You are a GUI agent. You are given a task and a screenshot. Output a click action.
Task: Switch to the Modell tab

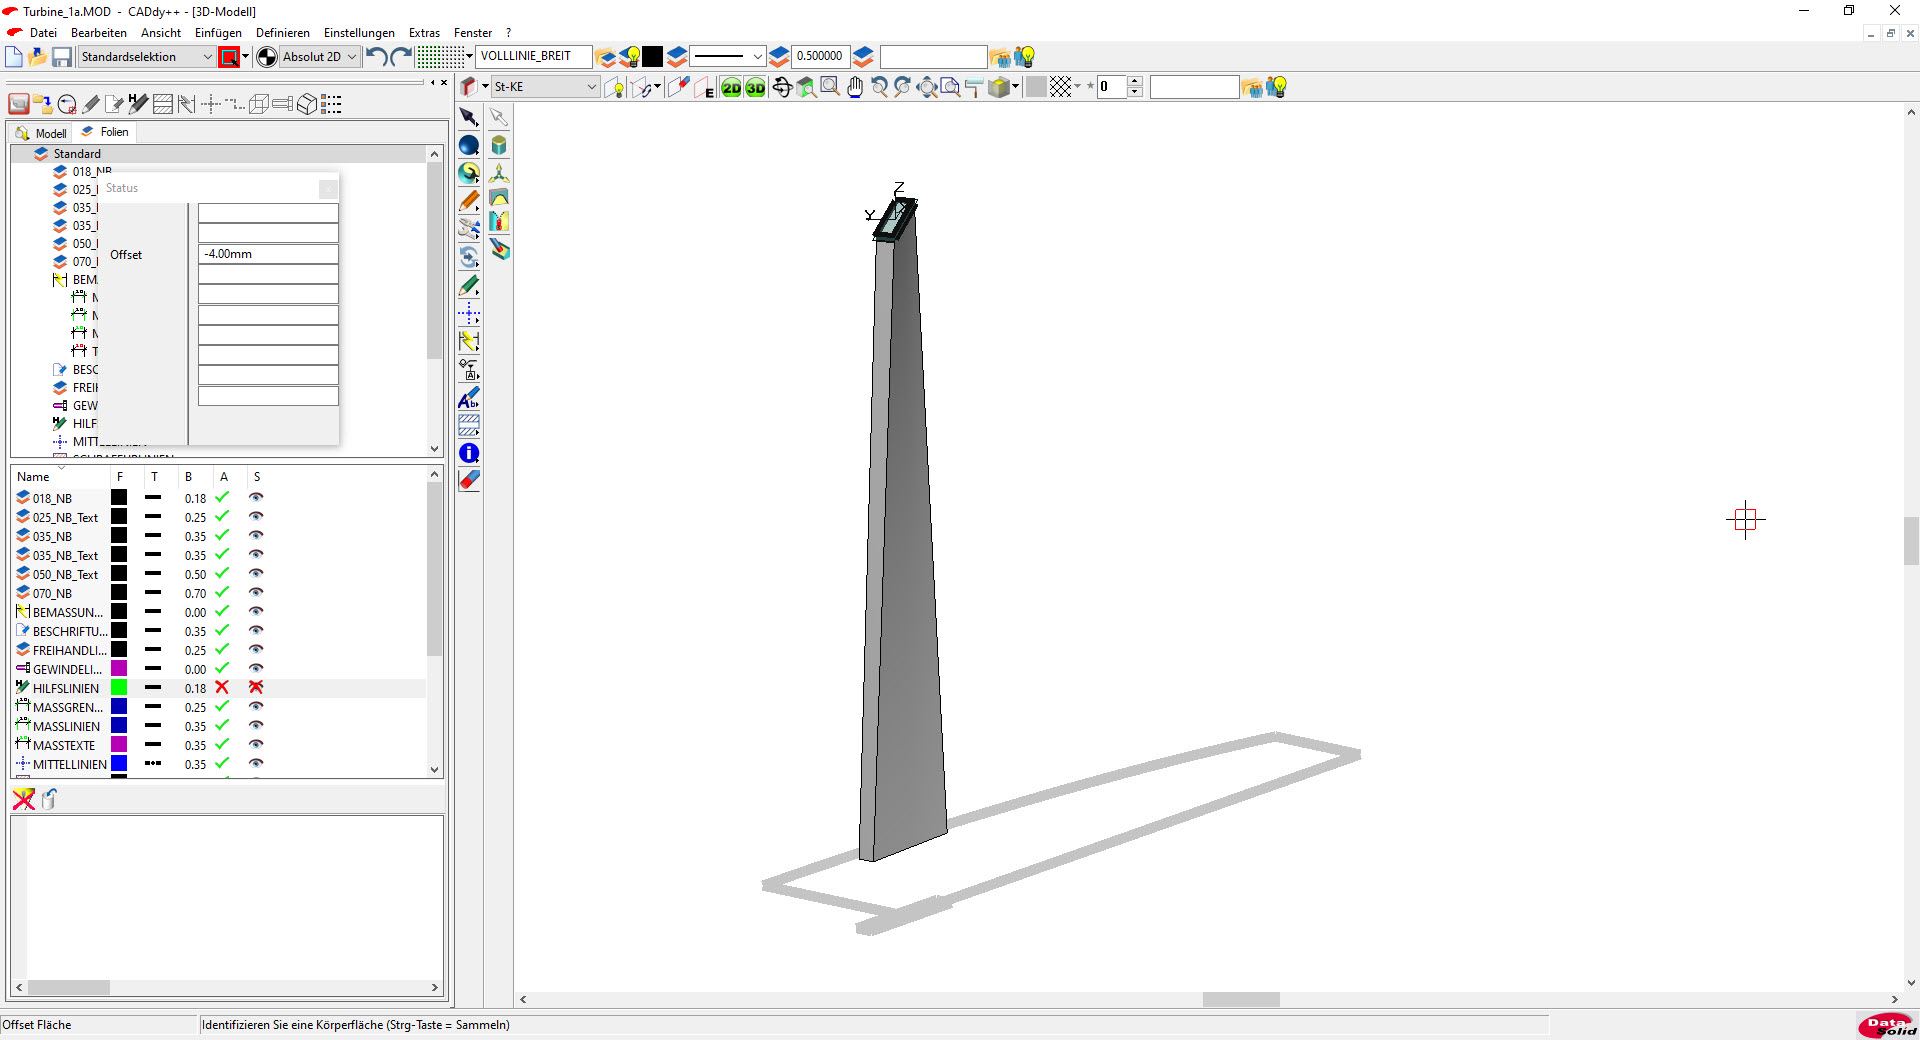pyautogui.click(x=42, y=133)
